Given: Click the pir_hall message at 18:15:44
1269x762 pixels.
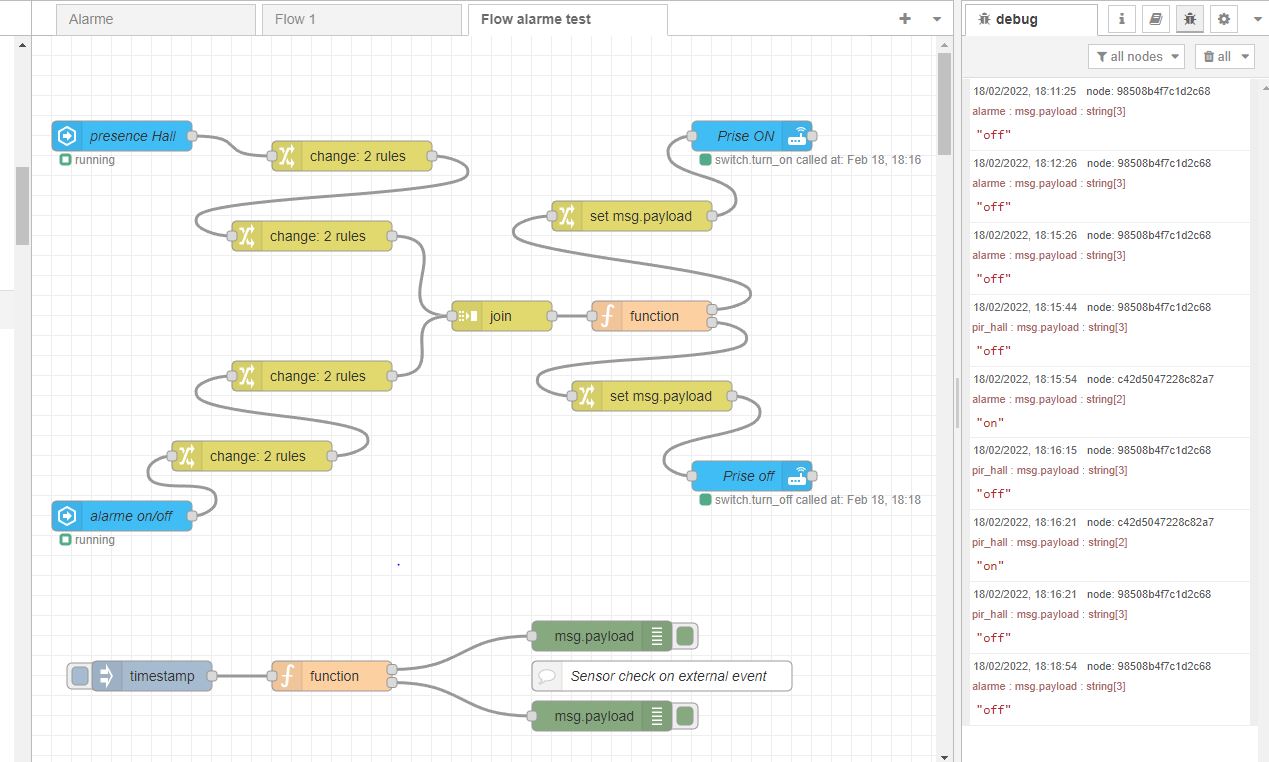Looking at the screenshot, I should [1049, 327].
